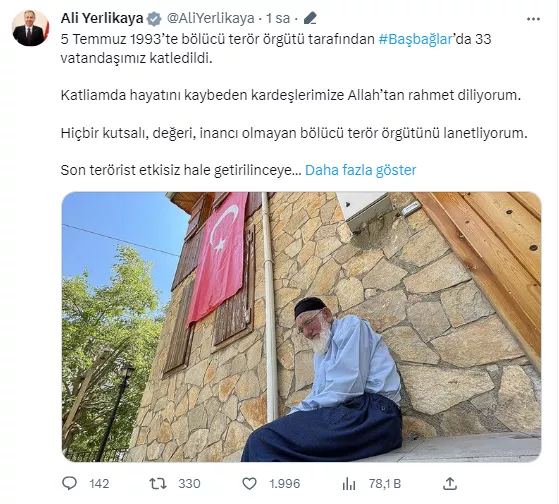Click the 78,1 B views count
Viewport: 559px width, 504px height.
pos(385,484)
